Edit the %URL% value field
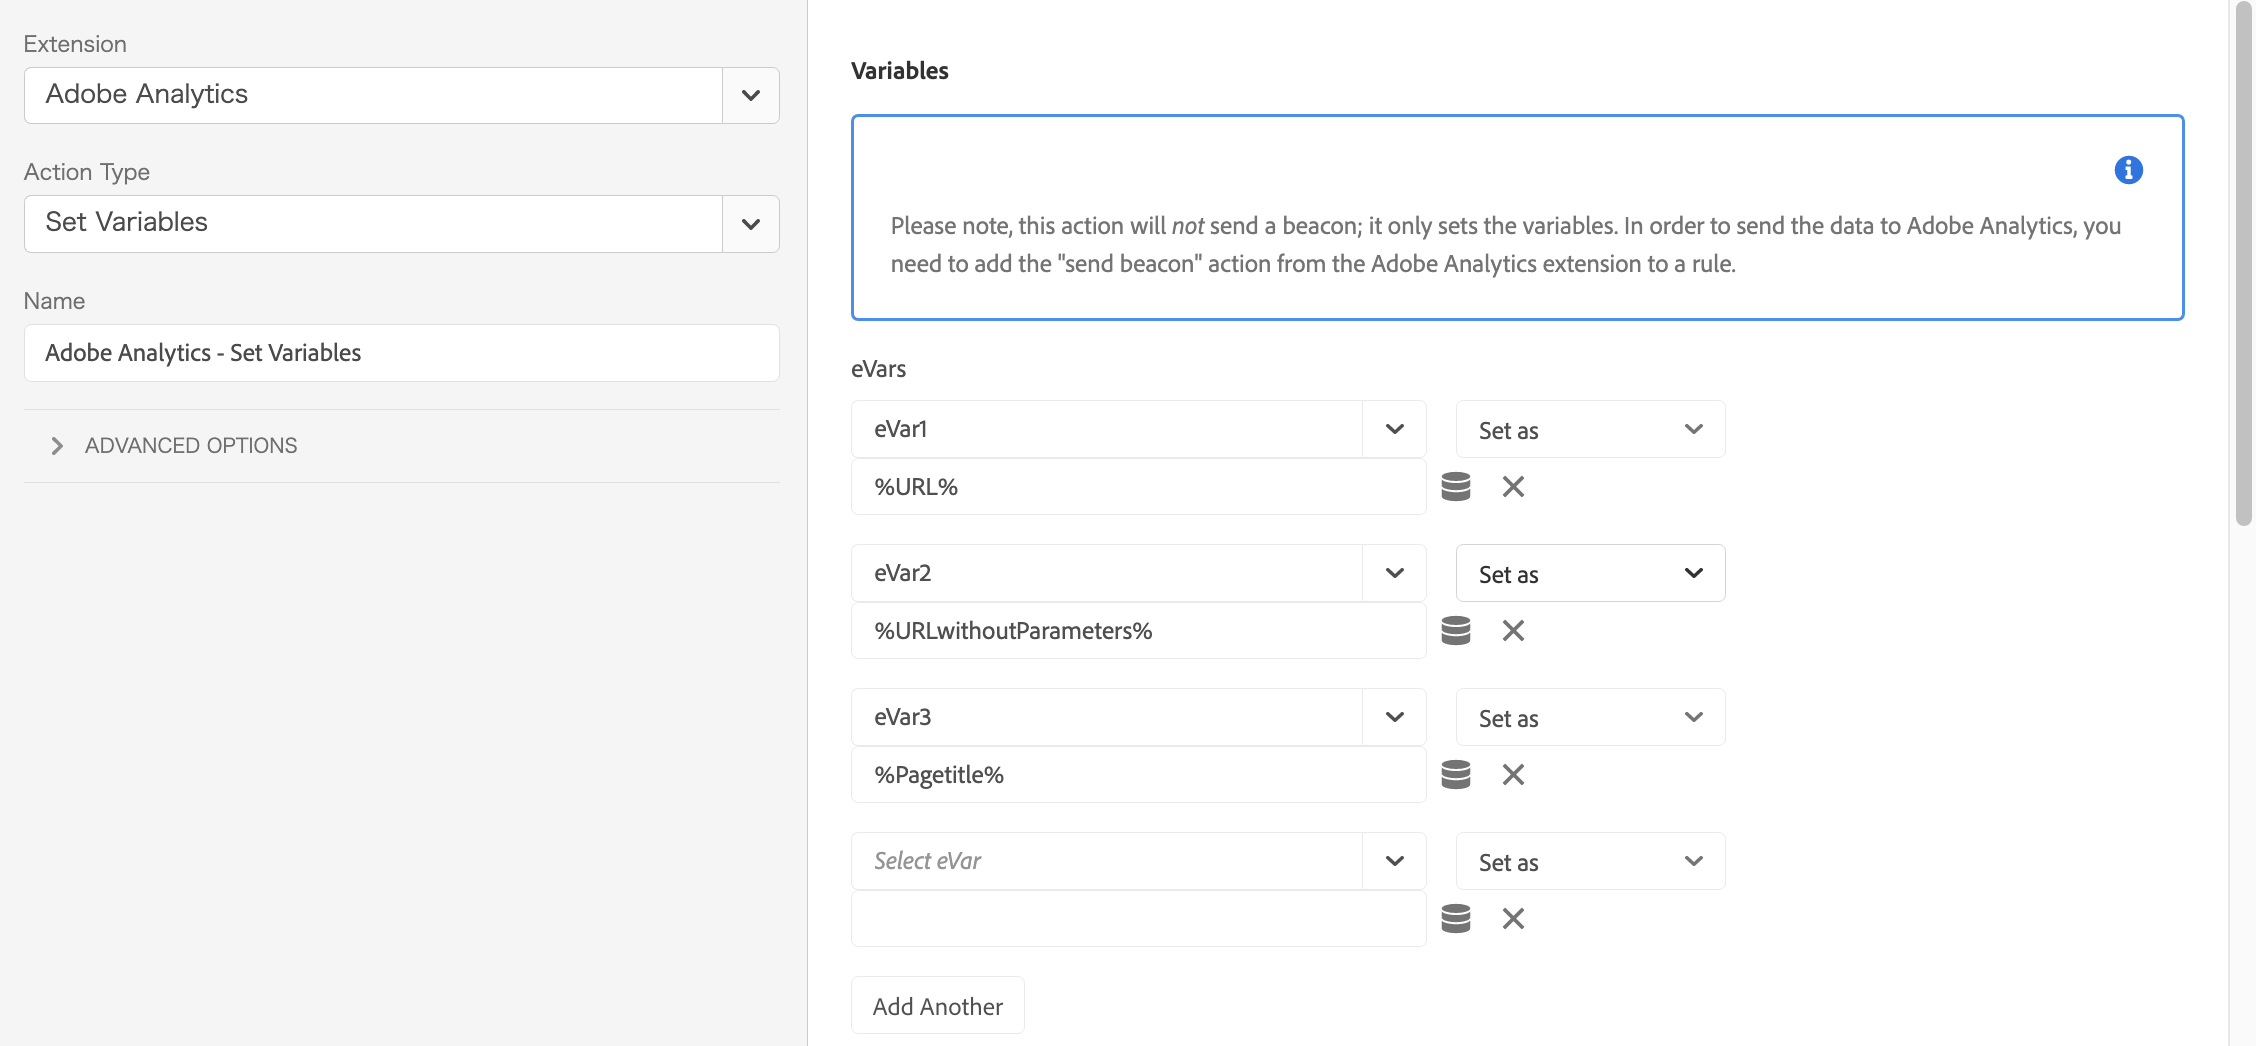Viewport: 2256px width, 1046px height. pos(1138,487)
